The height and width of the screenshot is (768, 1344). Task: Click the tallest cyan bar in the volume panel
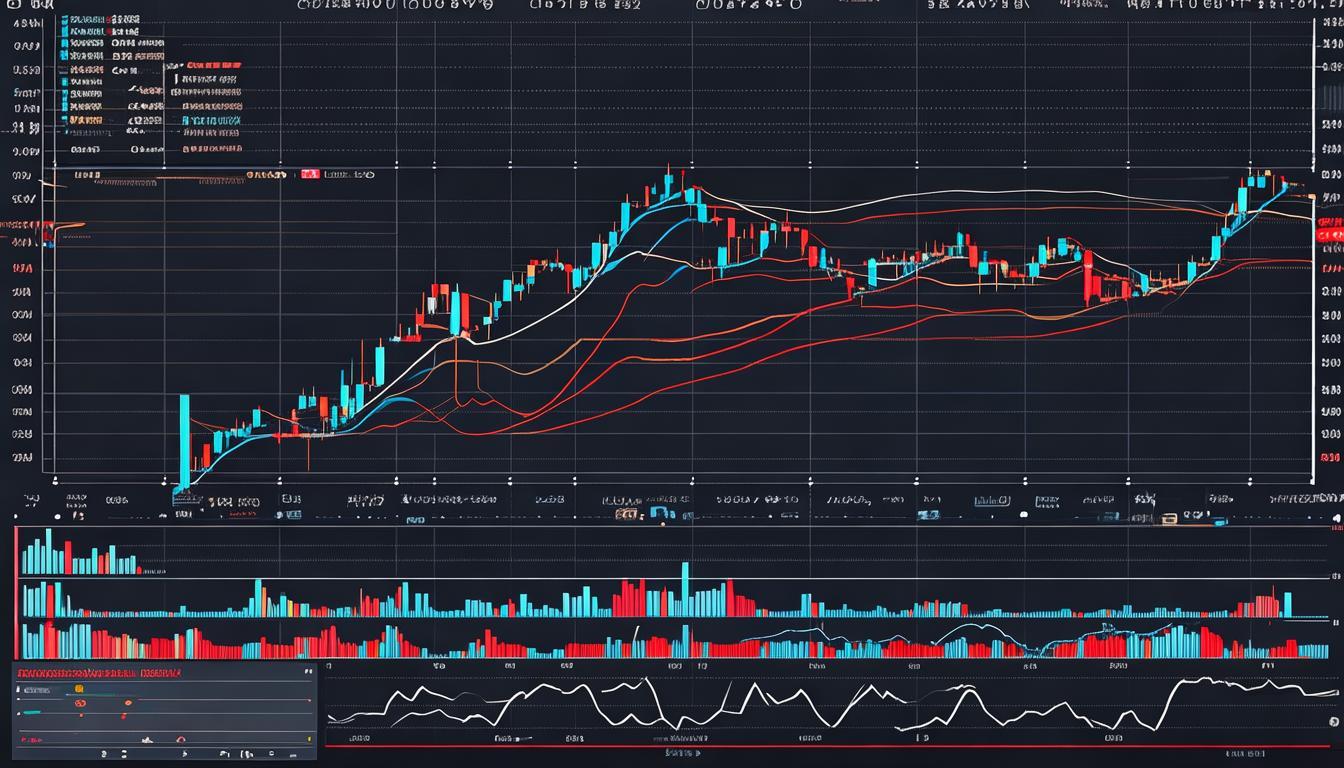[685, 588]
